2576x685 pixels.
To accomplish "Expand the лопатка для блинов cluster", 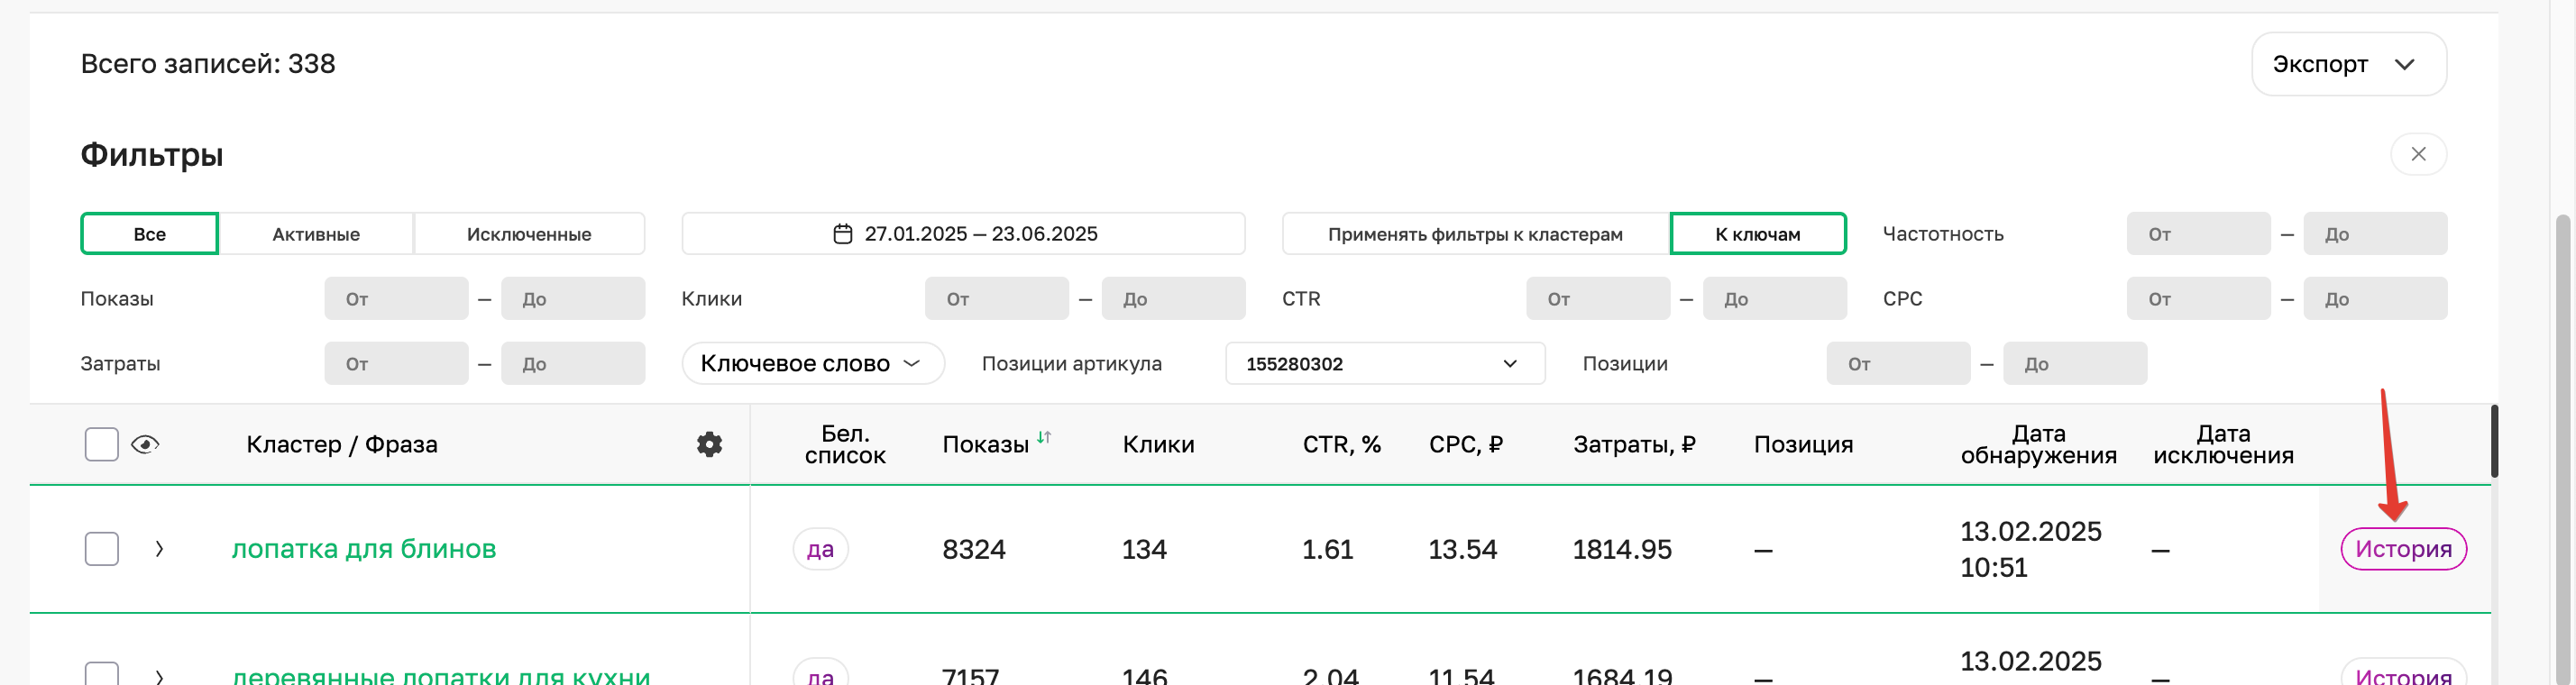I will pos(159,549).
